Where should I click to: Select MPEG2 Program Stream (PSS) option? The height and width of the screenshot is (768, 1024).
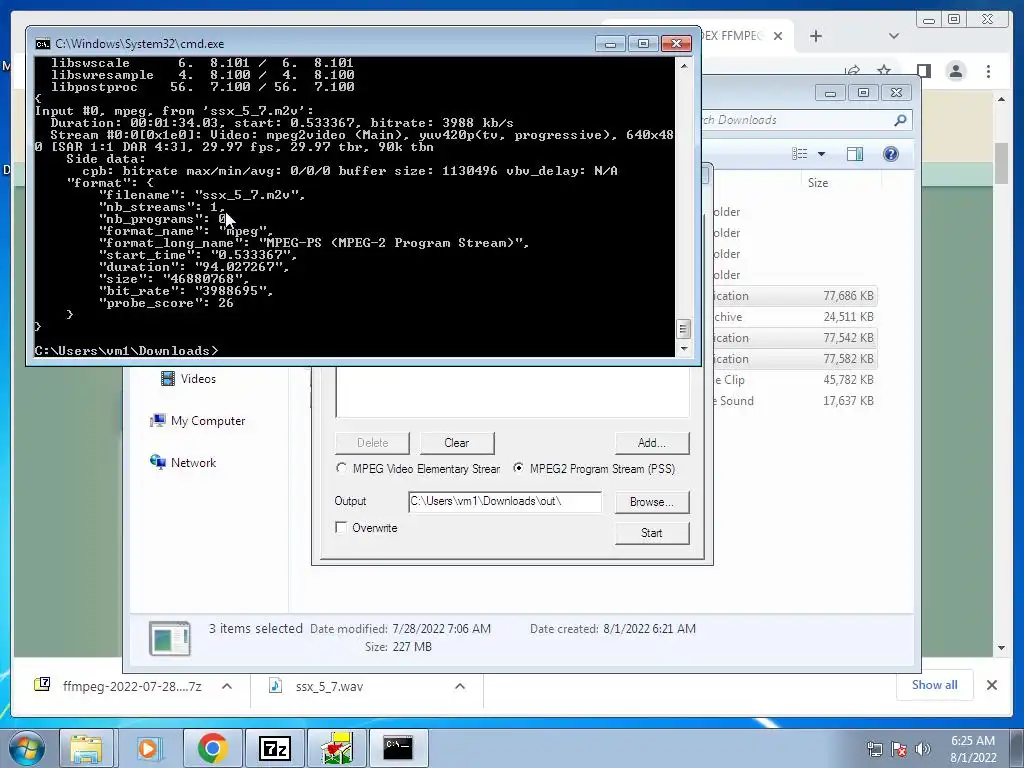519,468
